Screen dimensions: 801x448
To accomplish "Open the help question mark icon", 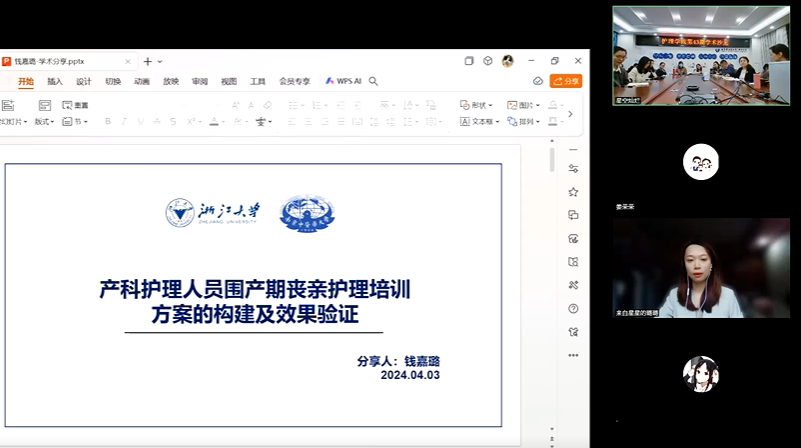I will [573, 308].
